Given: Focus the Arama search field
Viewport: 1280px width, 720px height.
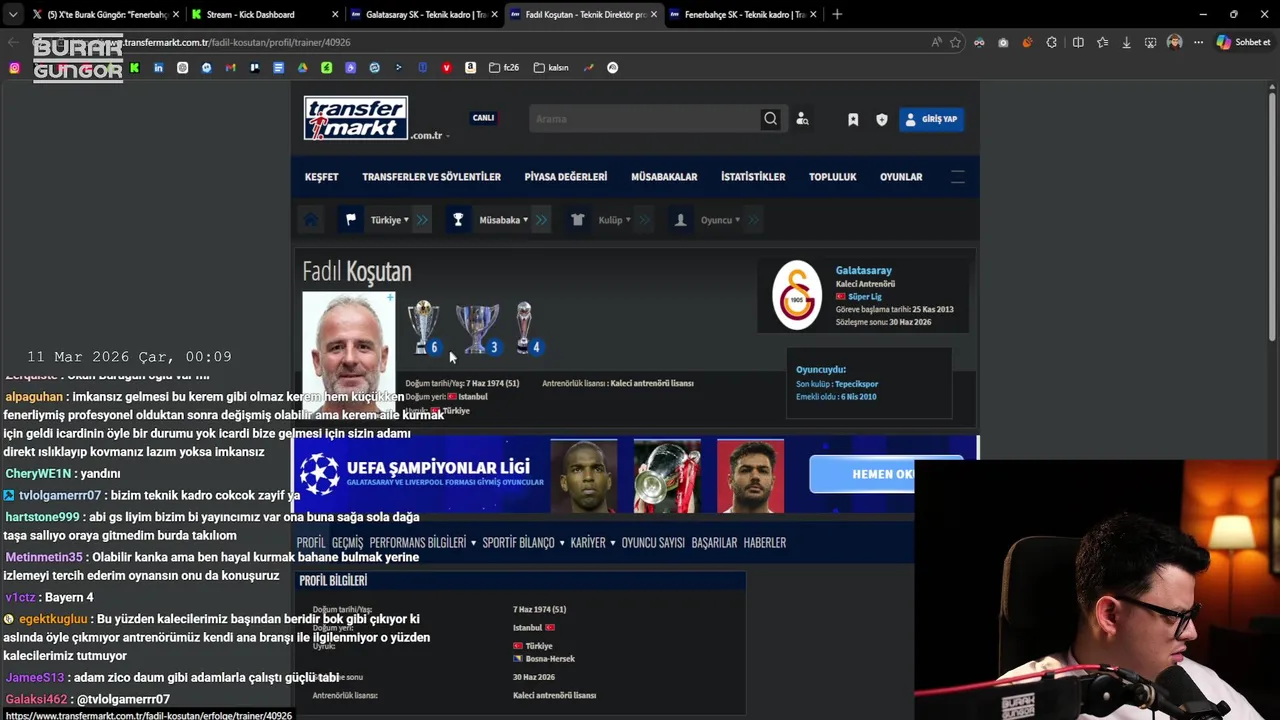Looking at the screenshot, I should (x=645, y=119).
